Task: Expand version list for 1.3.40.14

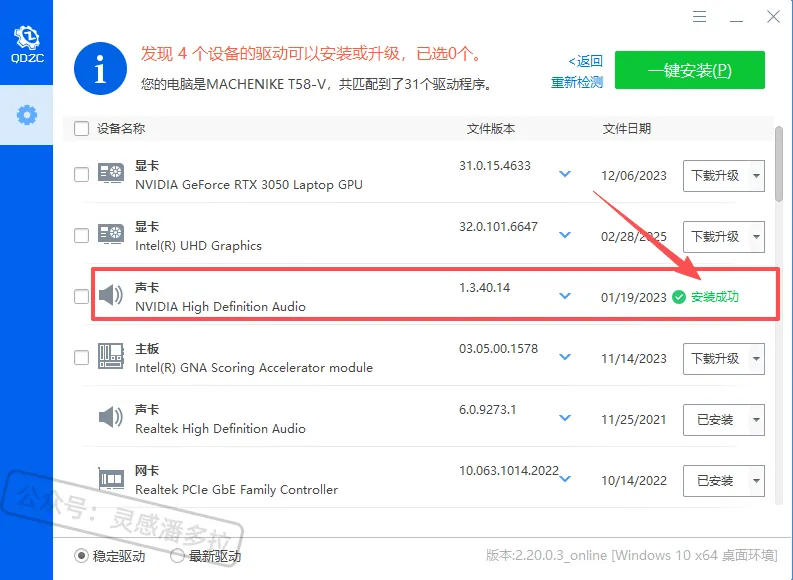Action: point(565,296)
